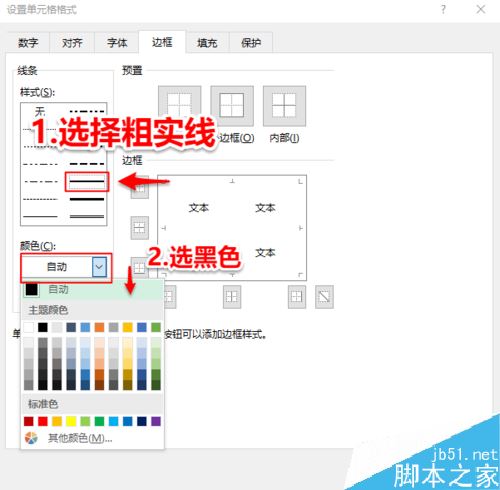This screenshot has width=500, height=490.
Task: Pick the purple standard color
Action: (x=156, y=421)
